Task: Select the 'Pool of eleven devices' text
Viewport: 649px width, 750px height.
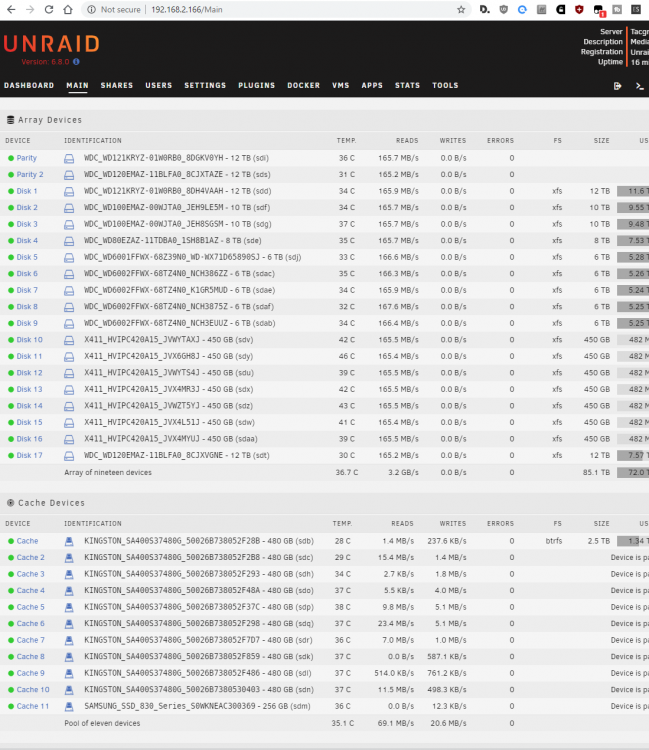Action: 102,723
